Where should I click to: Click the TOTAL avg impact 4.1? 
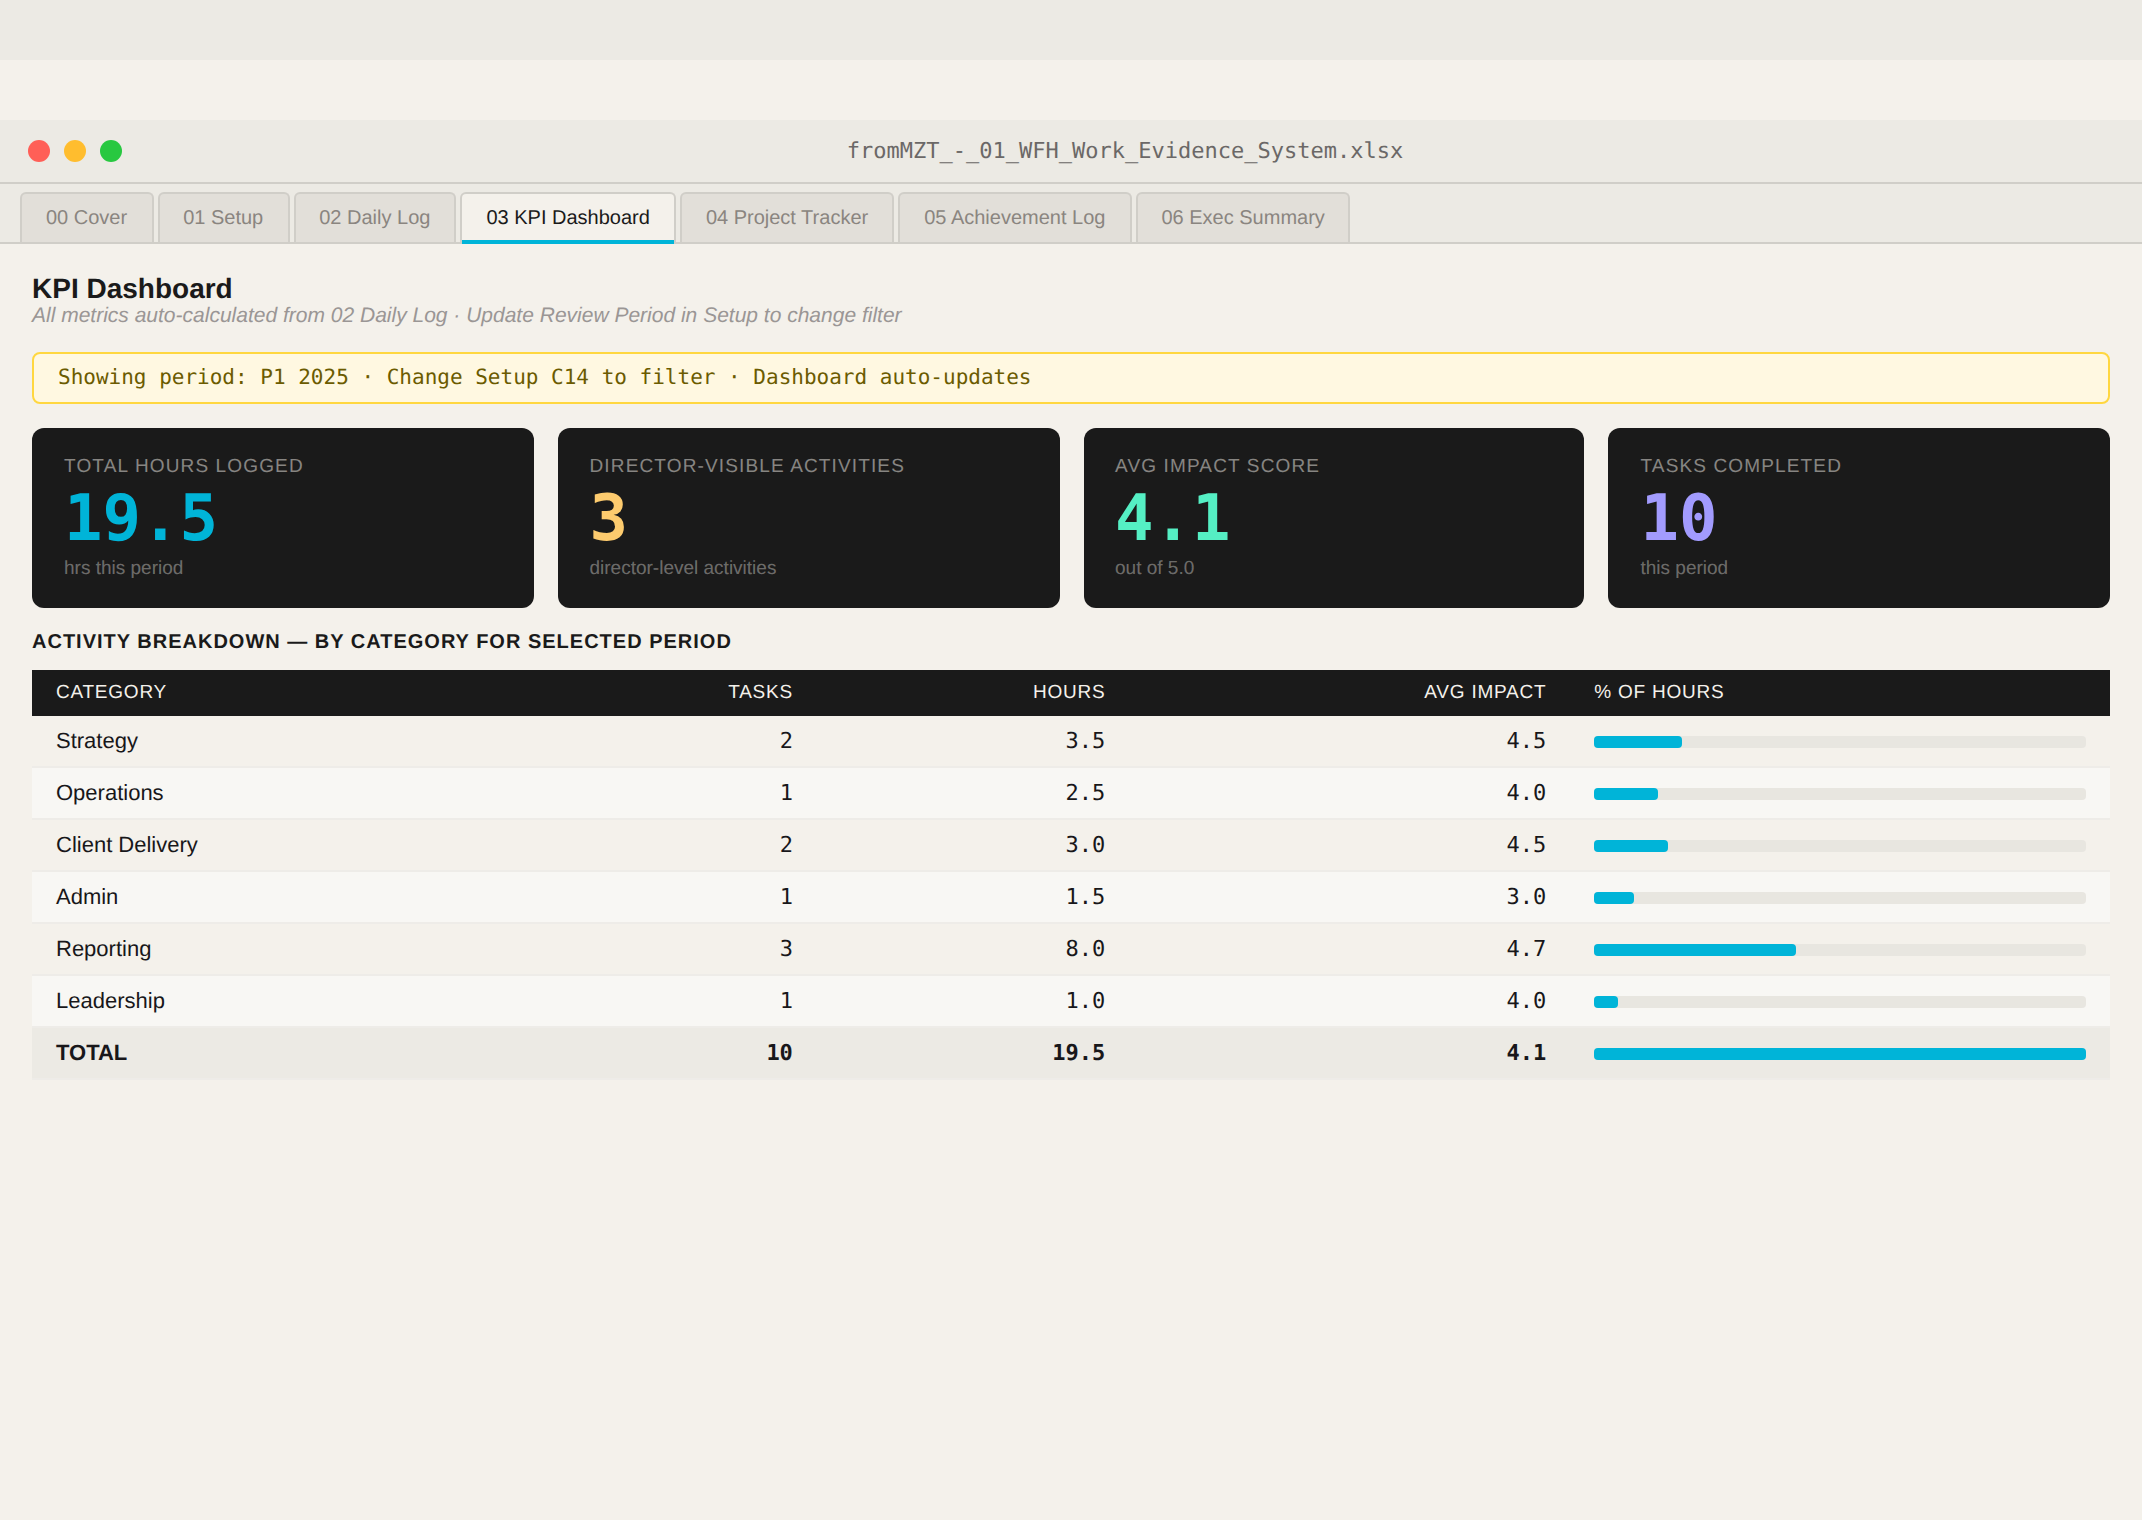1526,1053
